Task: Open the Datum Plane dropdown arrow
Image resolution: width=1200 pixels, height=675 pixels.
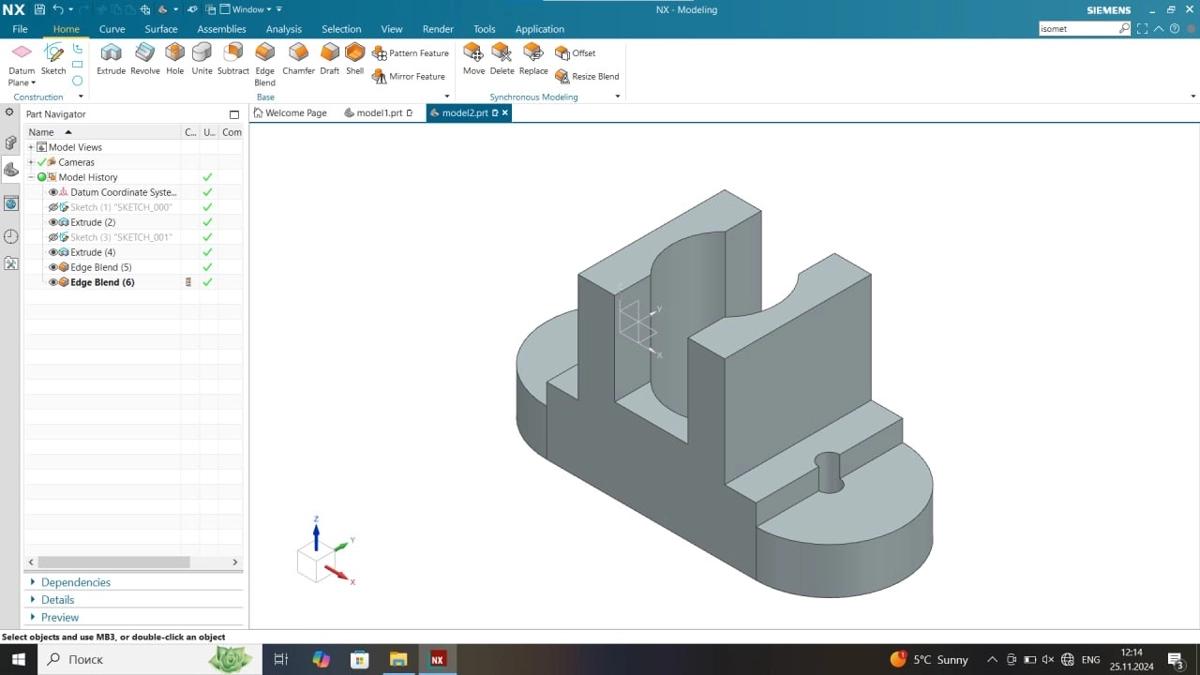Action: tap(34, 83)
